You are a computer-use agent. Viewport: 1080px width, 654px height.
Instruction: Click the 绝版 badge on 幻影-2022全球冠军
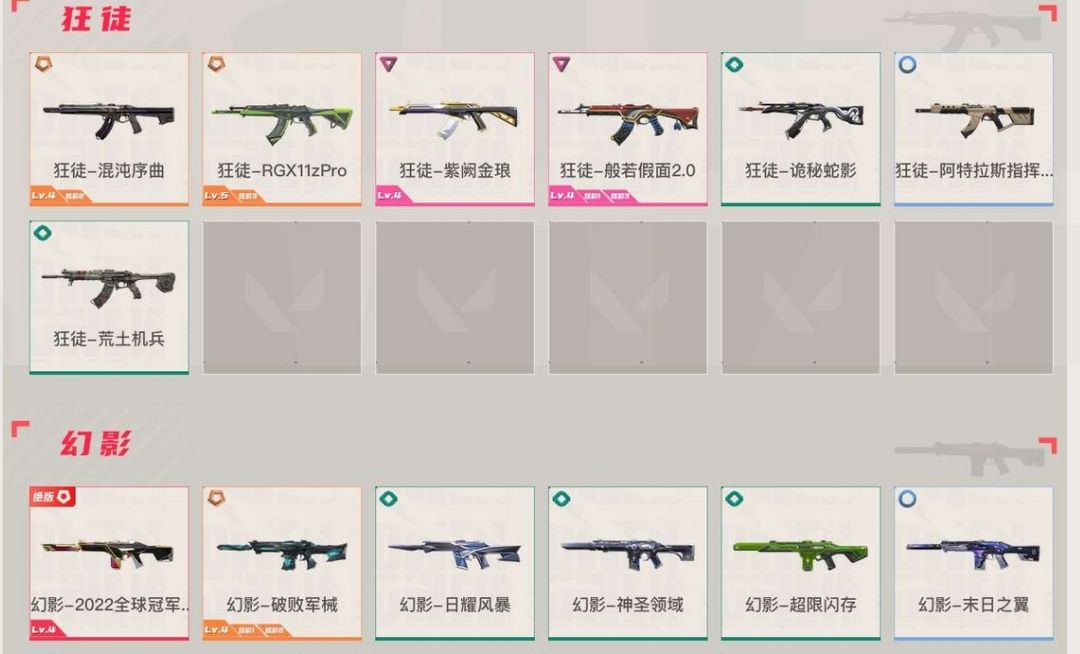(52, 496)
